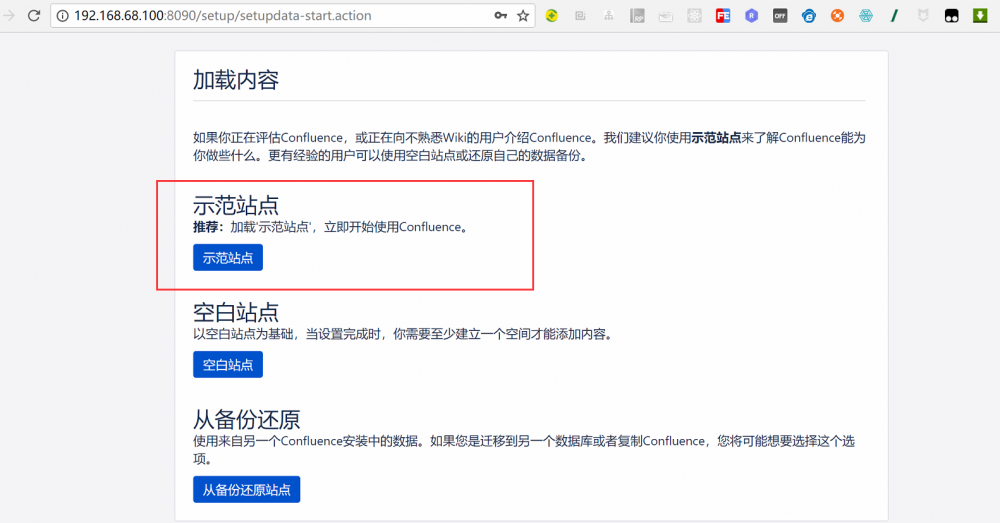Click the text starting with 以空白站点为基础
The width and height of the screenshot is (1000, 523).
coord(404,334)
